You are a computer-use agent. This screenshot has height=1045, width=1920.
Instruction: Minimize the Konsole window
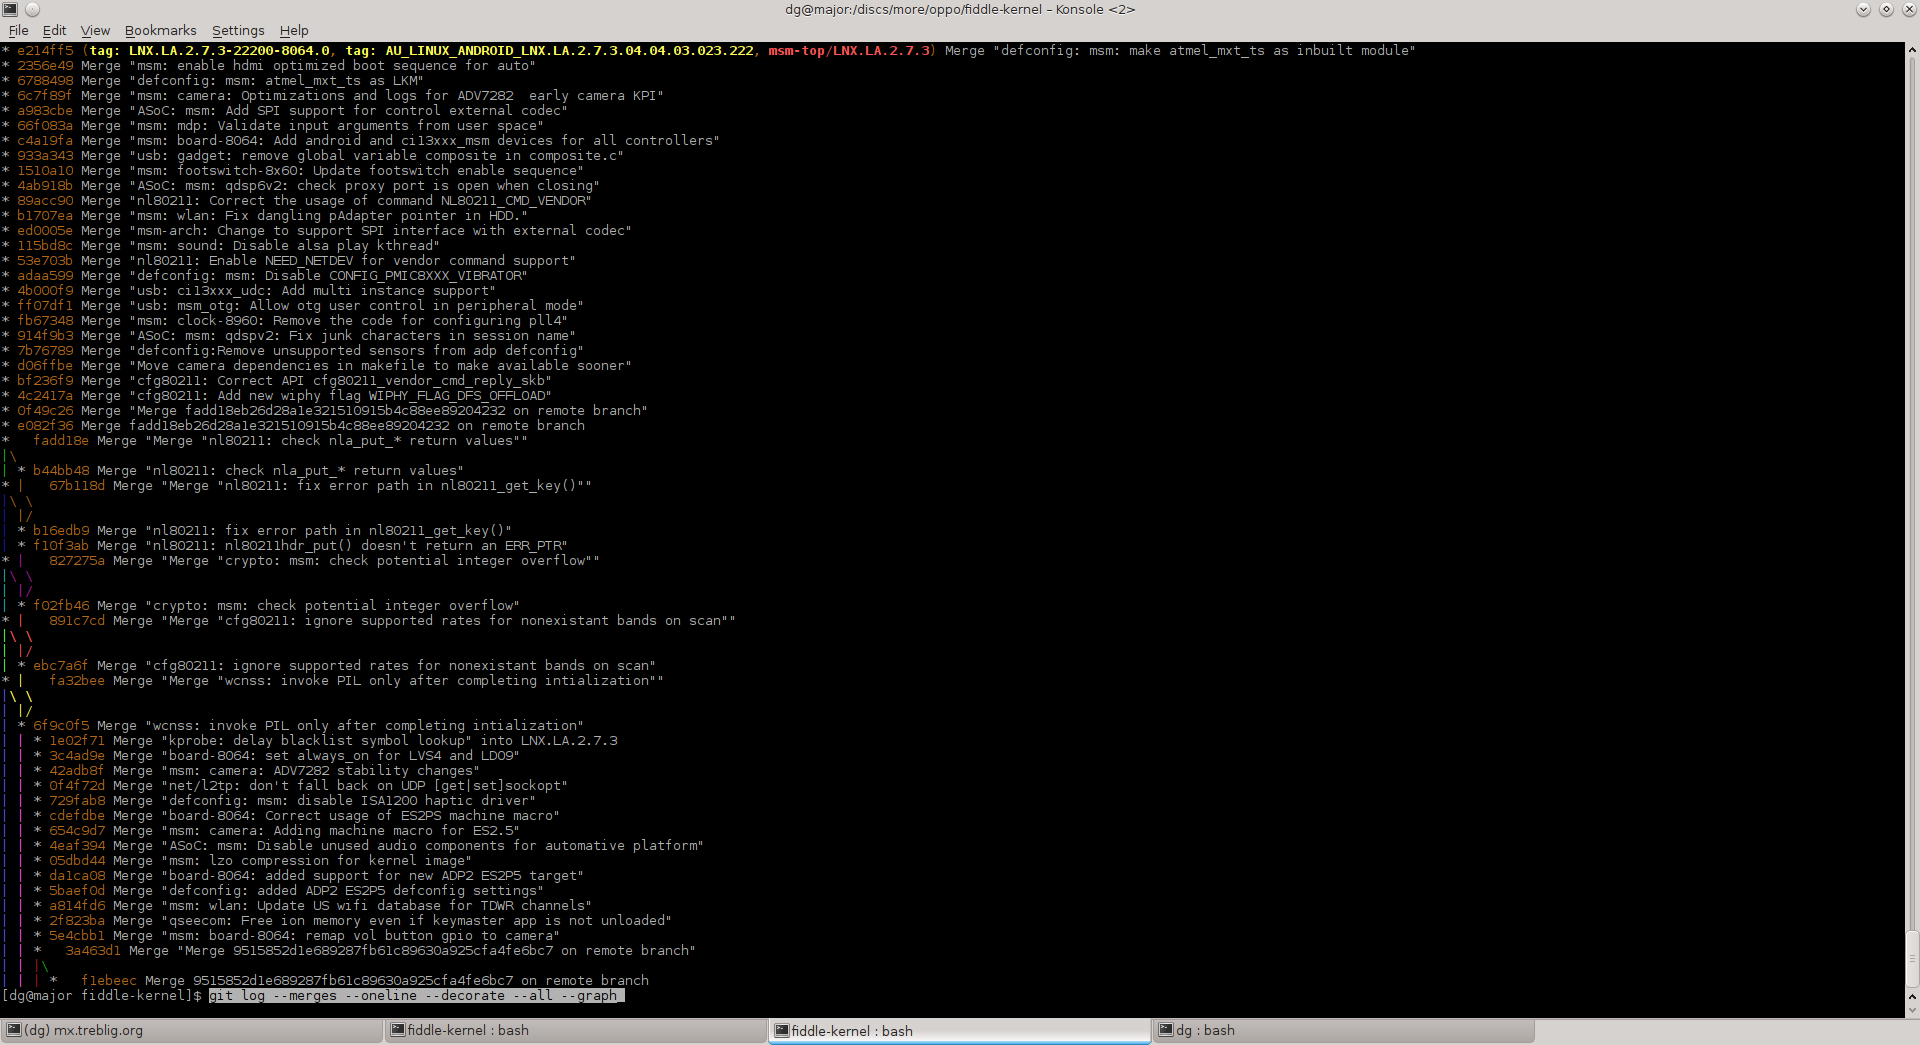point(1863,9)
